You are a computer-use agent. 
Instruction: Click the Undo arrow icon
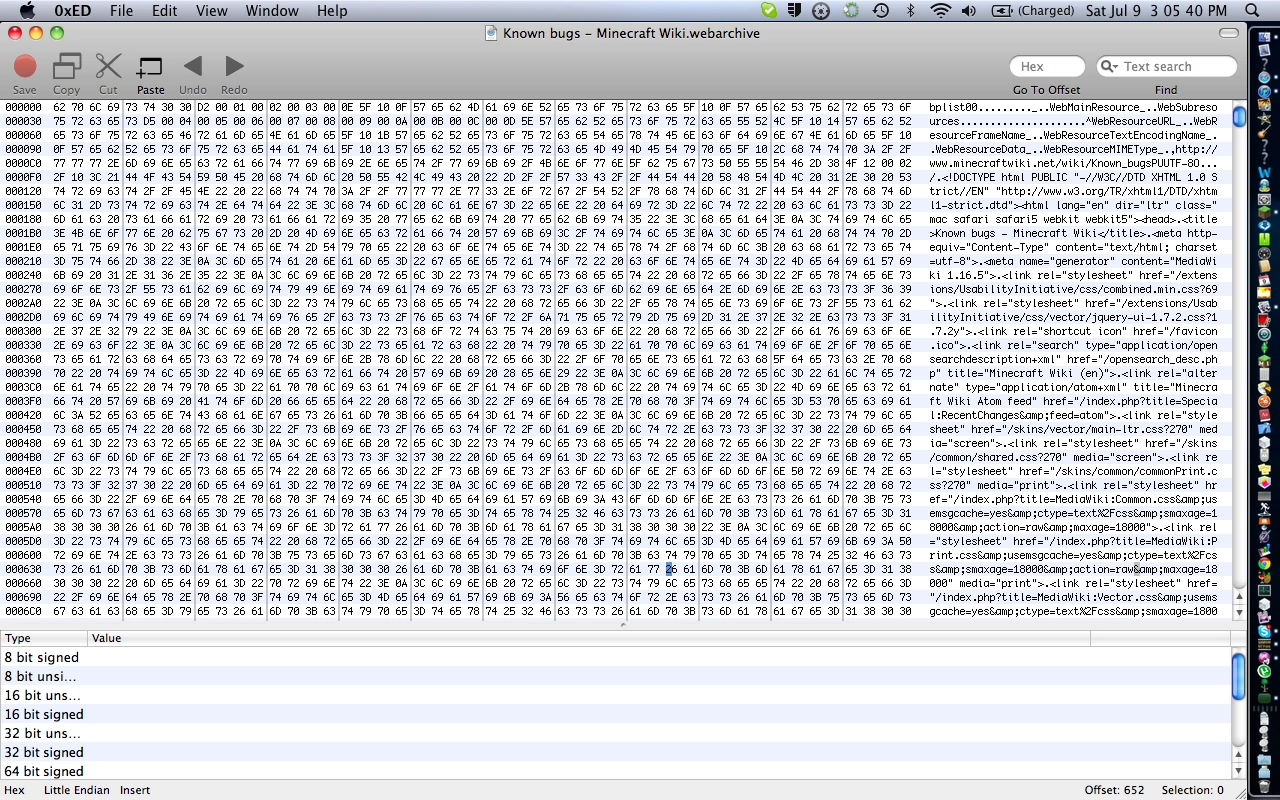click(x=192, y=66)
